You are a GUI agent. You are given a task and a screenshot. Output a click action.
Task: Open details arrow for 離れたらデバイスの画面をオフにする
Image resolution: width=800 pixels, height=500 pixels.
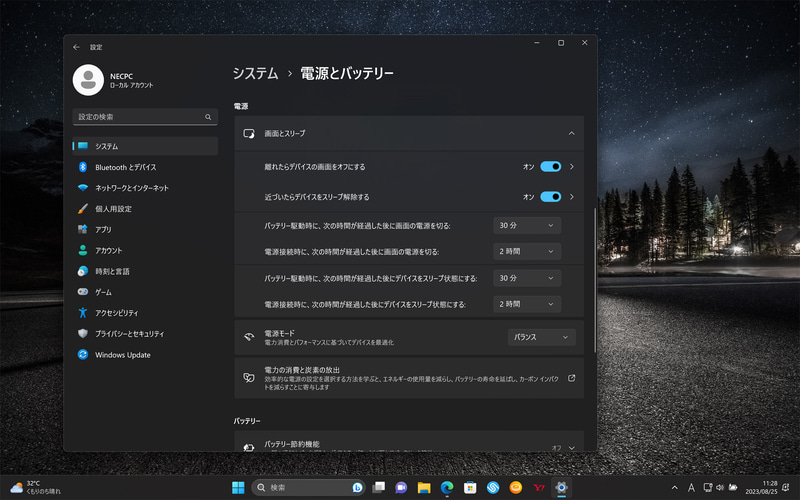pyautogui.click(x=572, y=166)
